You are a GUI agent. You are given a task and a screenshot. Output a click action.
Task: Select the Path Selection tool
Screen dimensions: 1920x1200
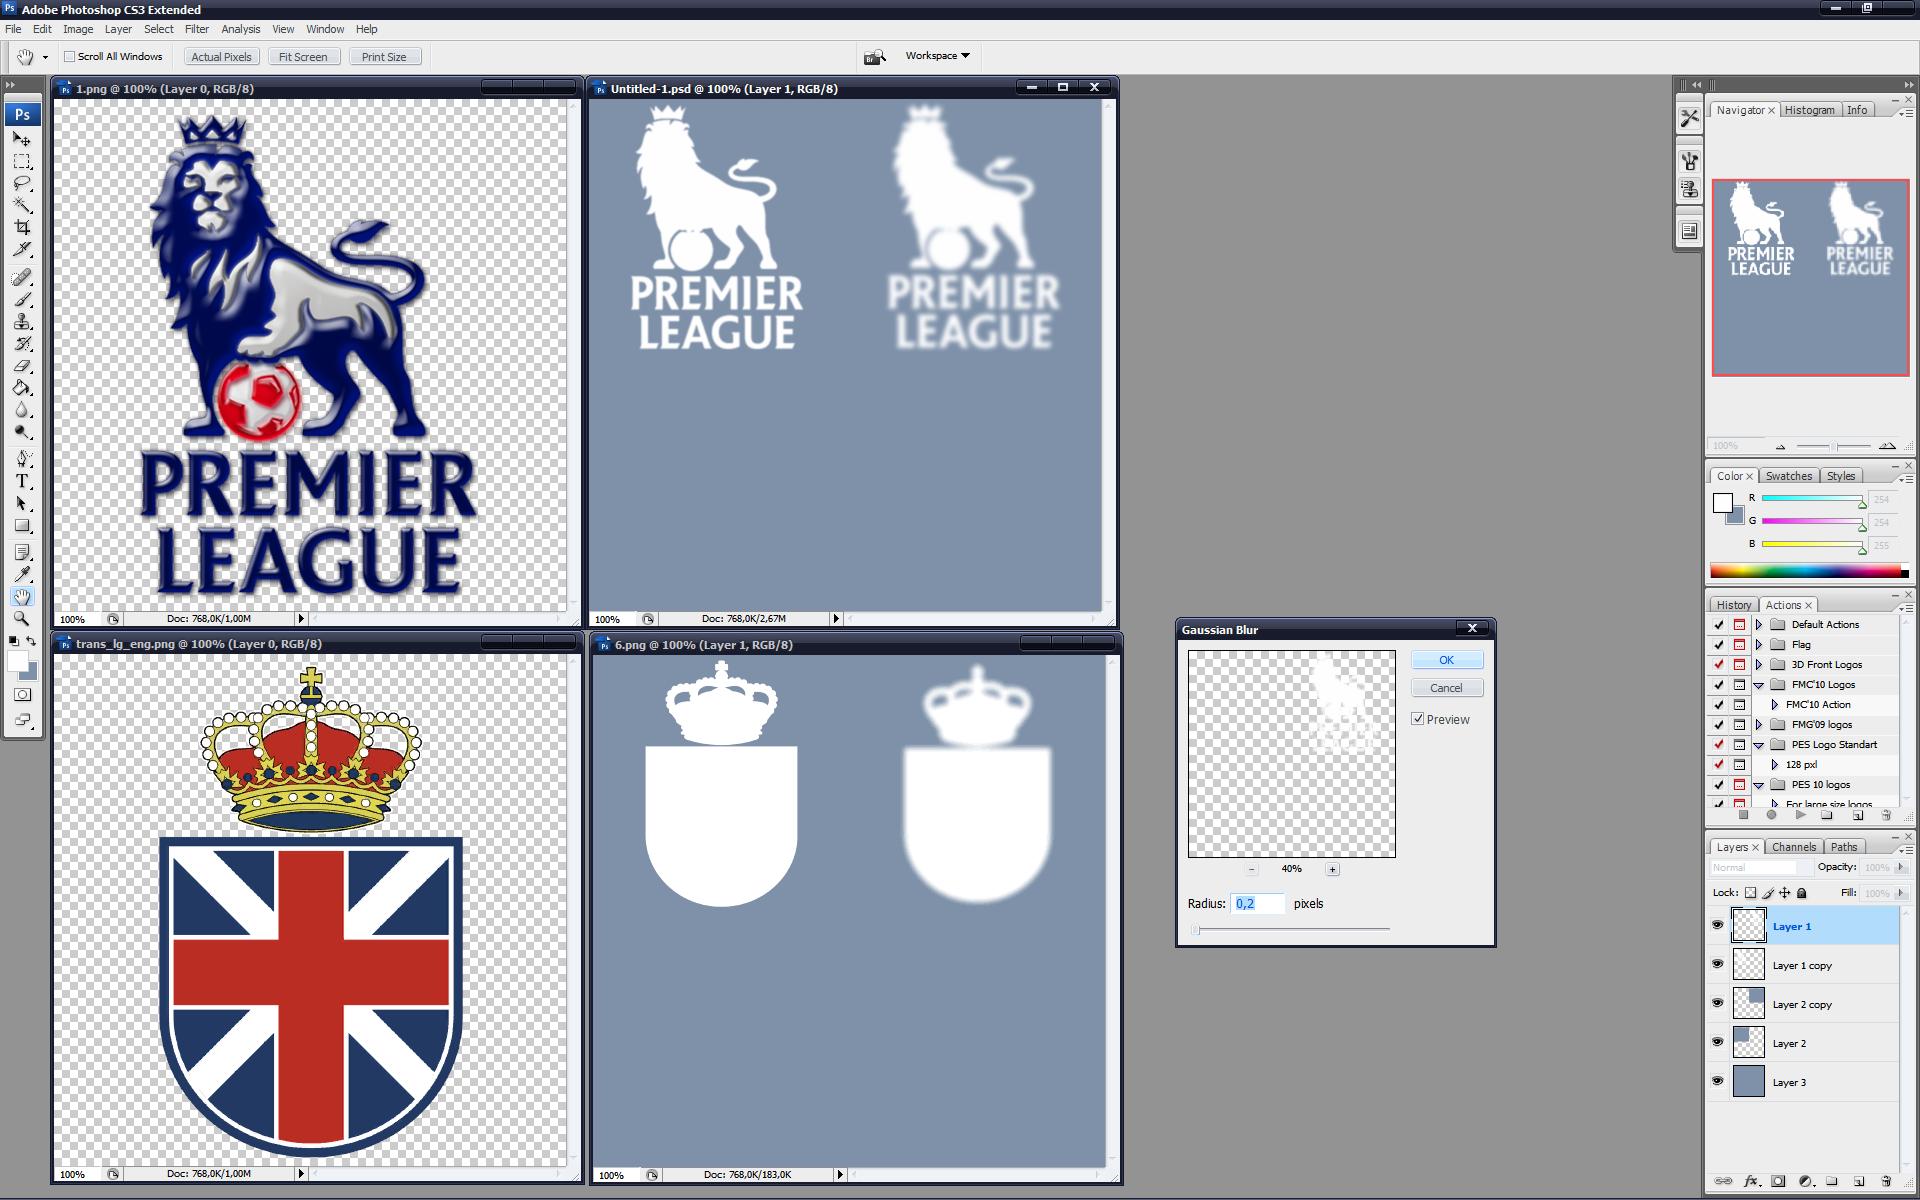22,503
